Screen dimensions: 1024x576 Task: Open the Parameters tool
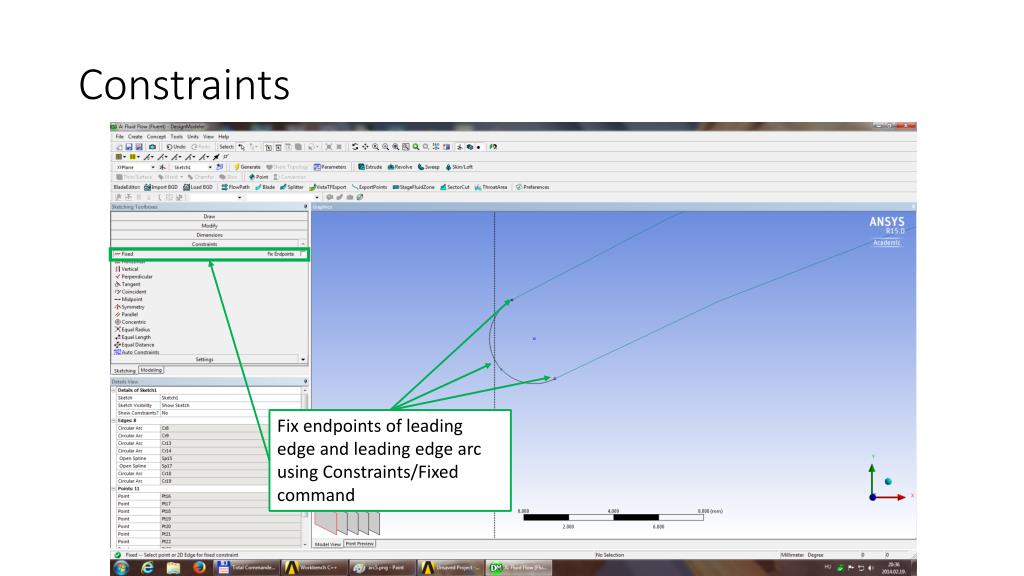tap(330, 167)
